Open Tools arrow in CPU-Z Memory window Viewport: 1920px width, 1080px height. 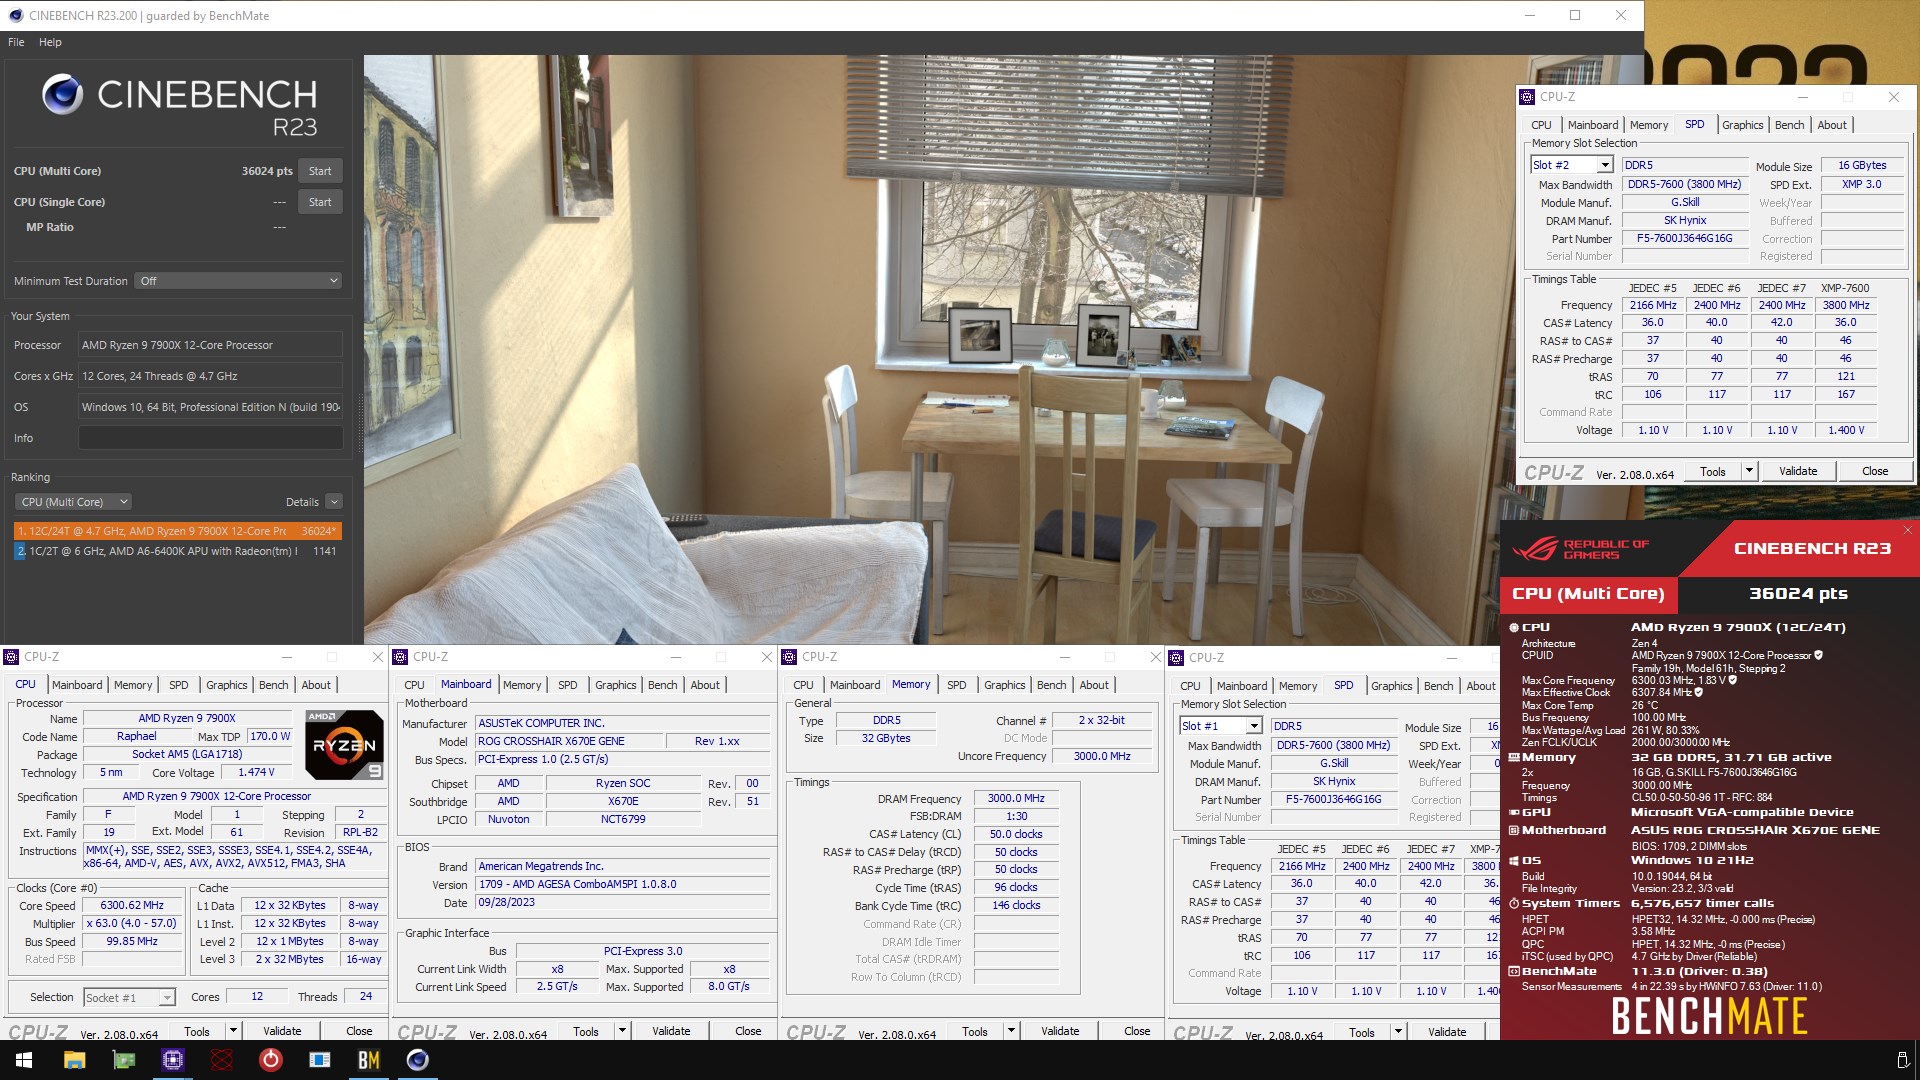pyautogui.click(x=1011, y=1031)
